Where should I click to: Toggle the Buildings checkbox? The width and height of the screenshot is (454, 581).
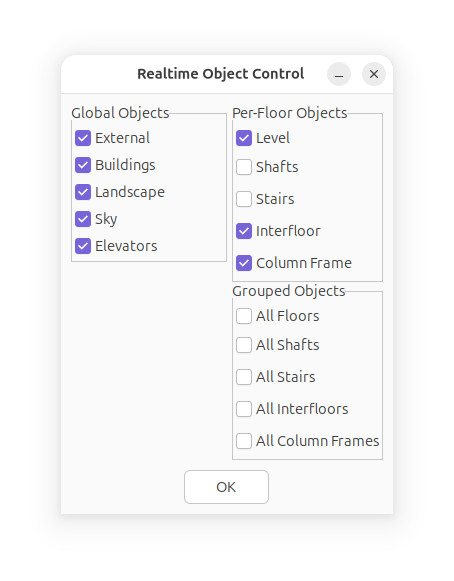click(83, 165)
